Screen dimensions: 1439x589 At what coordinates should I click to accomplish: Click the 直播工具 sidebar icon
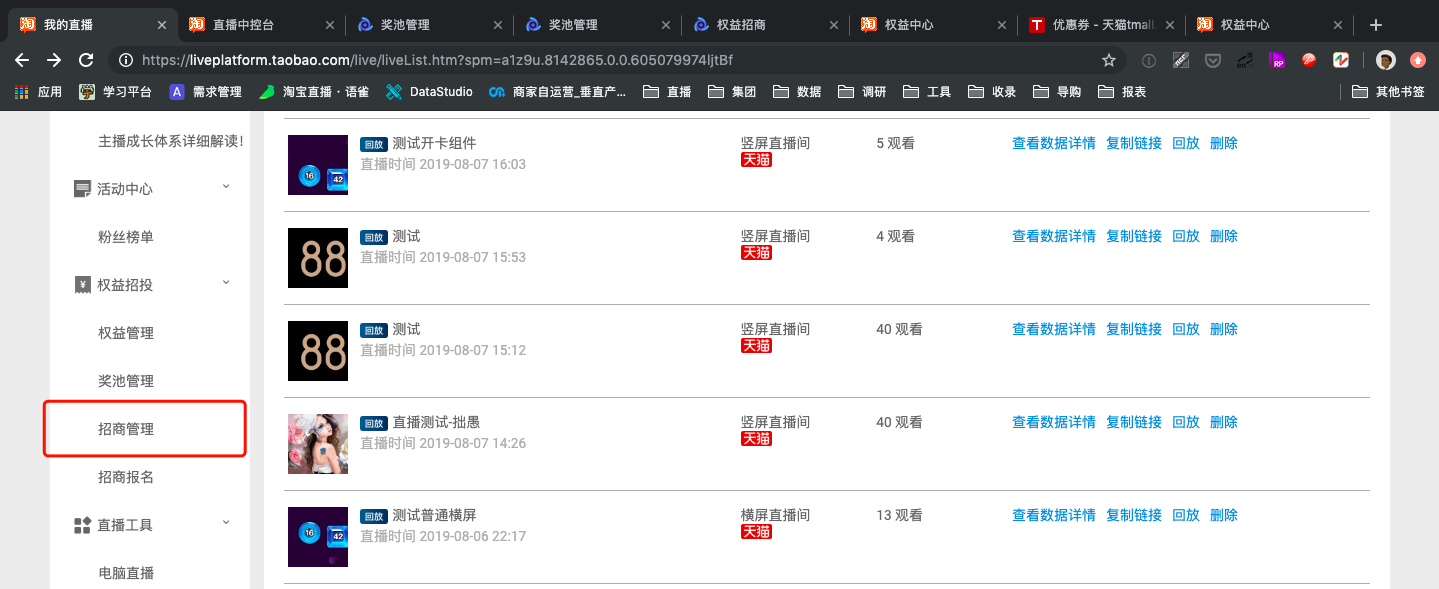click(83, 525)
